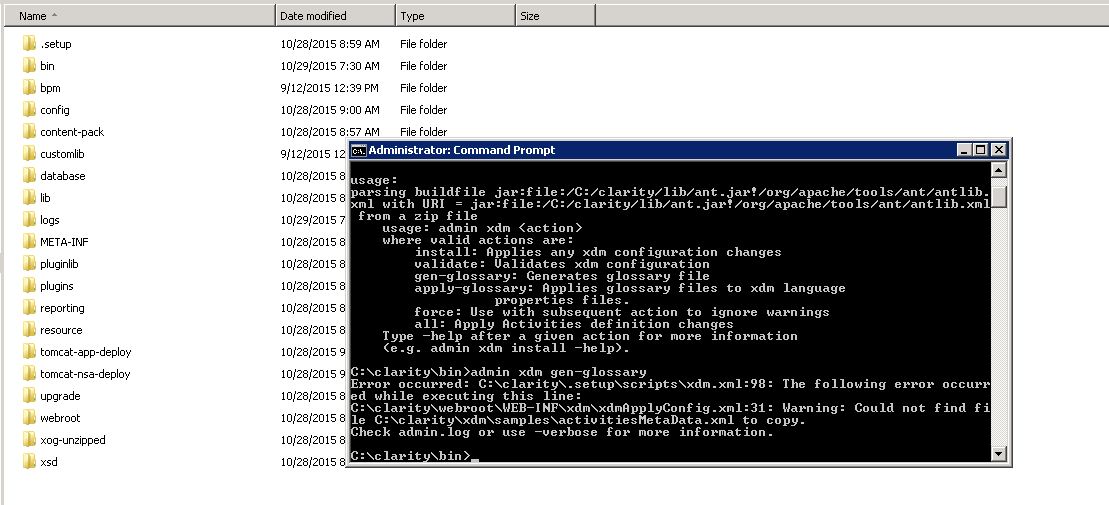This screenshot has width=1109, height=505.
Task: Sort by the Type column header
Action: [x=455, y=16]
